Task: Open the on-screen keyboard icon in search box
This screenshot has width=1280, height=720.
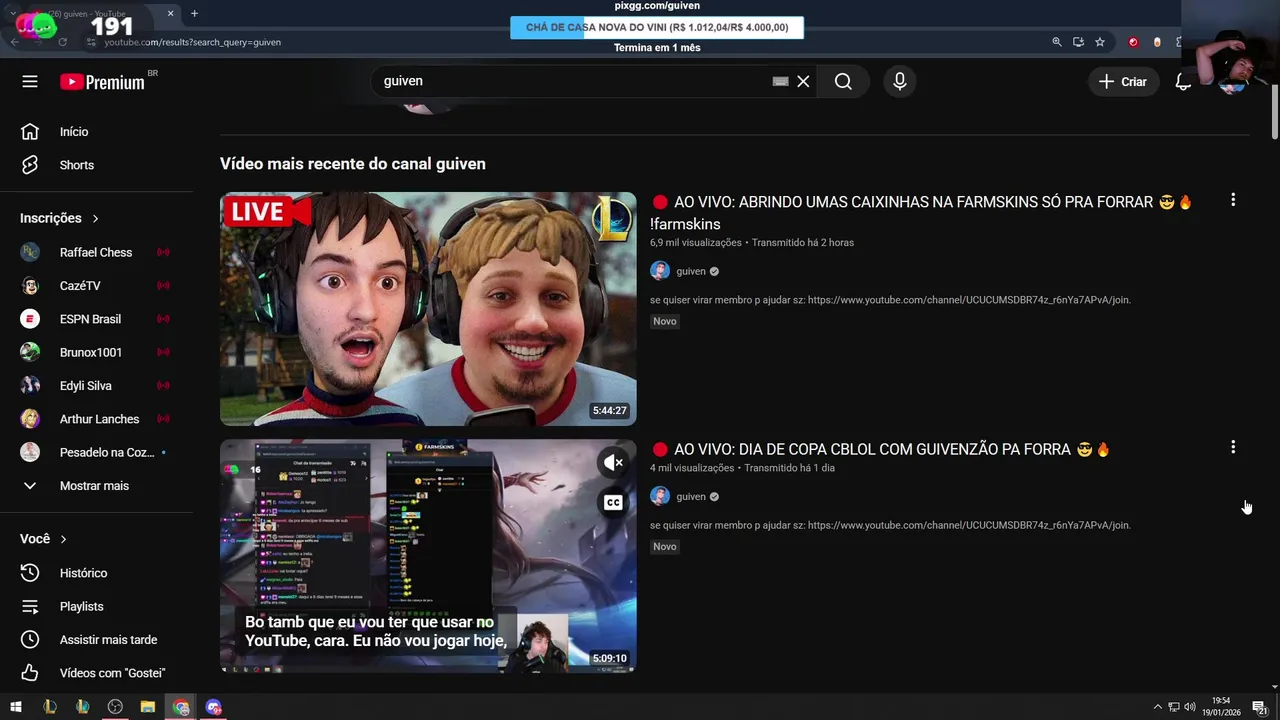Action: 780,82
